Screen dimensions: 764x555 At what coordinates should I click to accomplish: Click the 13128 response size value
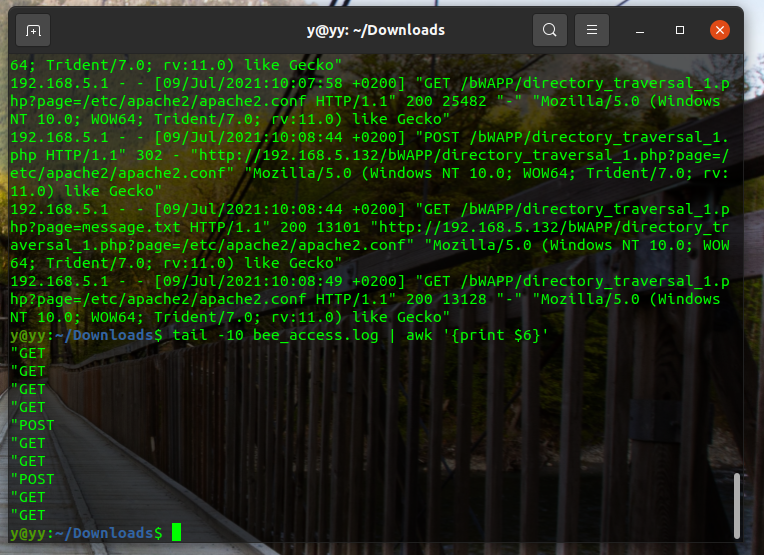tap(464, 299)
